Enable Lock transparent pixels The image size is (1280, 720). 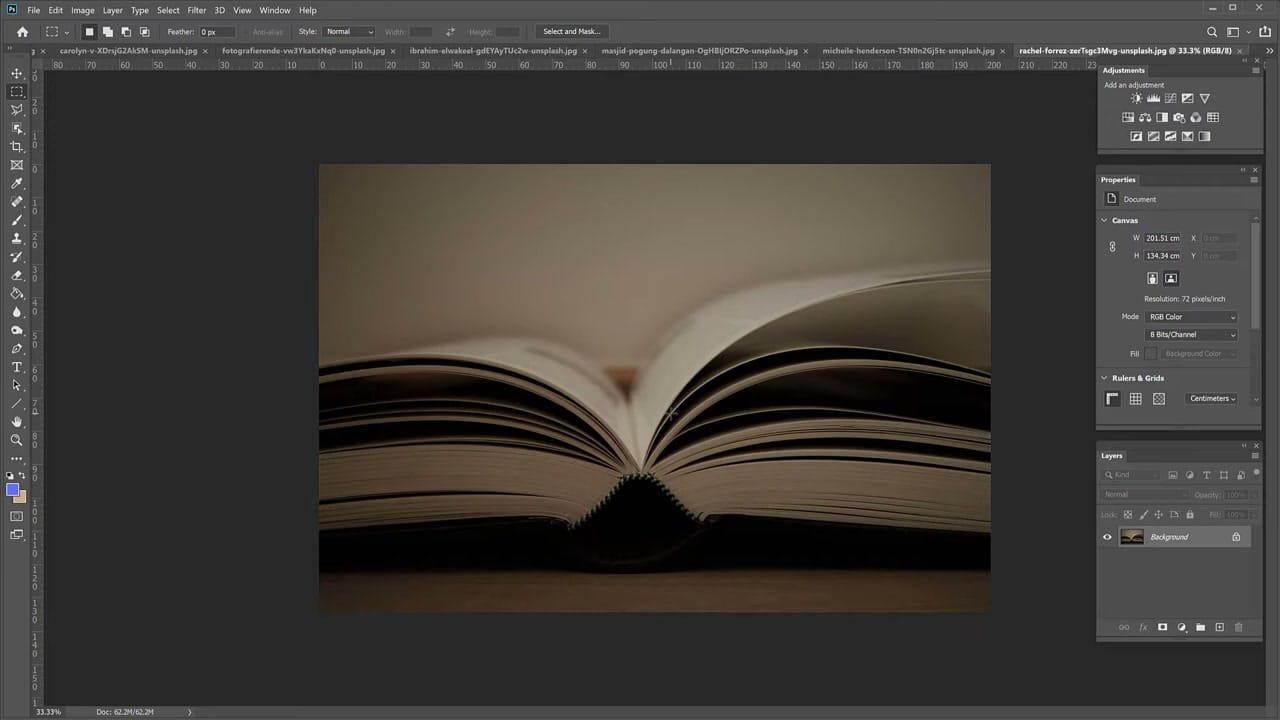[x=1128, y=513]
